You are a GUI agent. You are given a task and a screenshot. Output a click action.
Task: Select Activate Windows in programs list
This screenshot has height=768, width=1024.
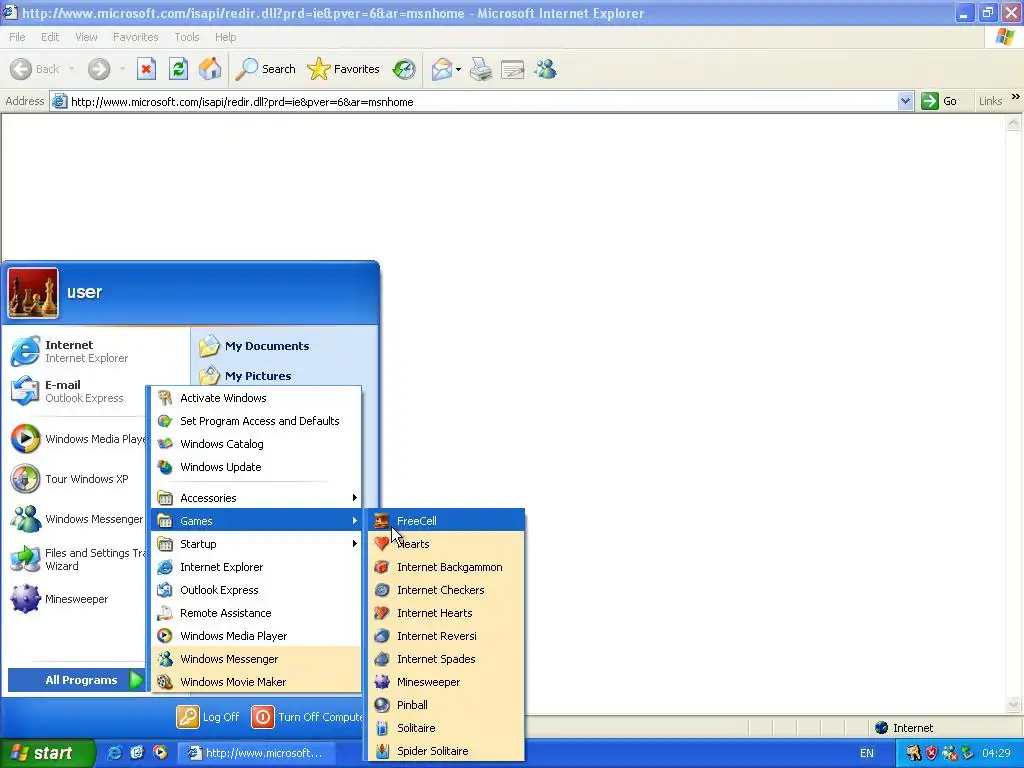256,398
